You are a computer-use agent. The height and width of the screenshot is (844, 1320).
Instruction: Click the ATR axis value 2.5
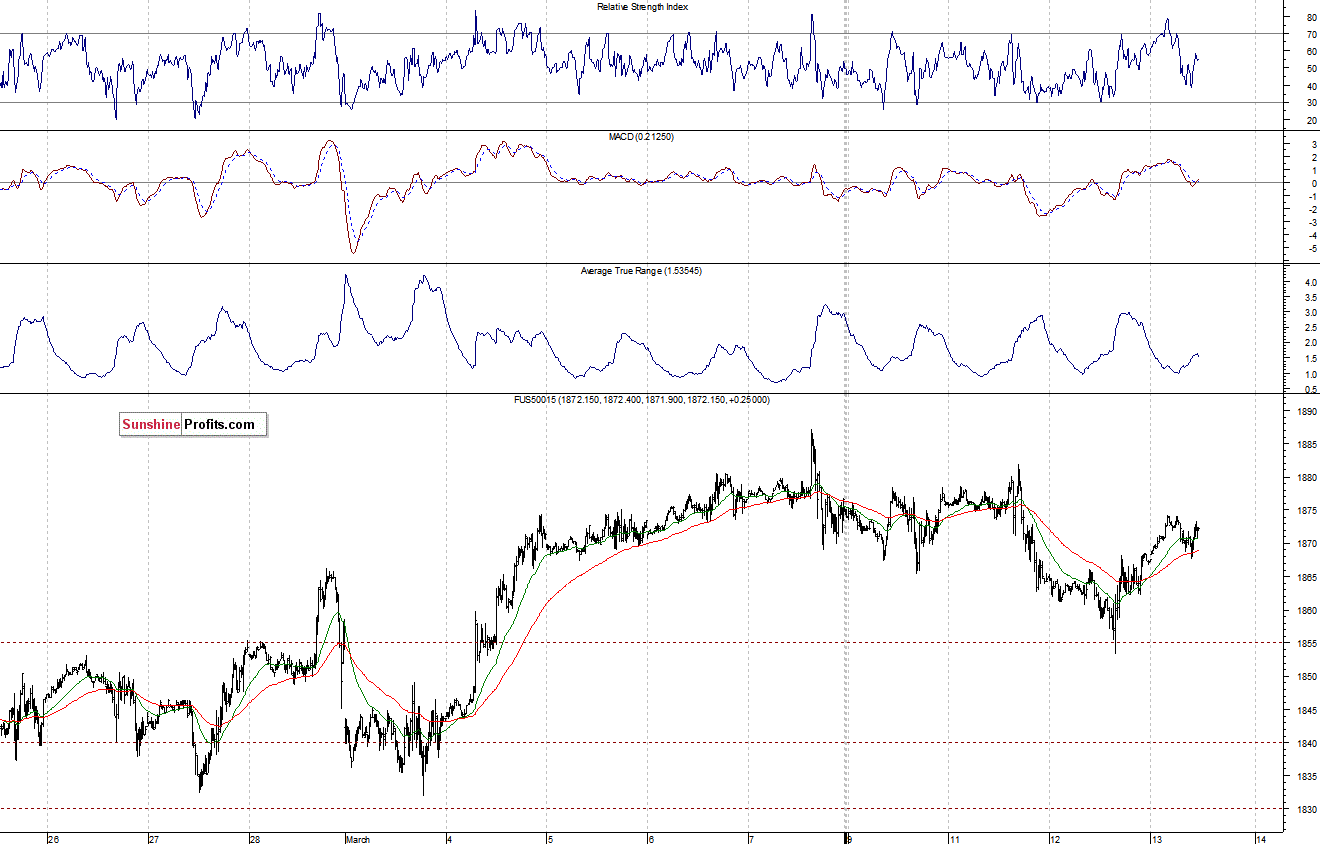(x=1312, y=328)
